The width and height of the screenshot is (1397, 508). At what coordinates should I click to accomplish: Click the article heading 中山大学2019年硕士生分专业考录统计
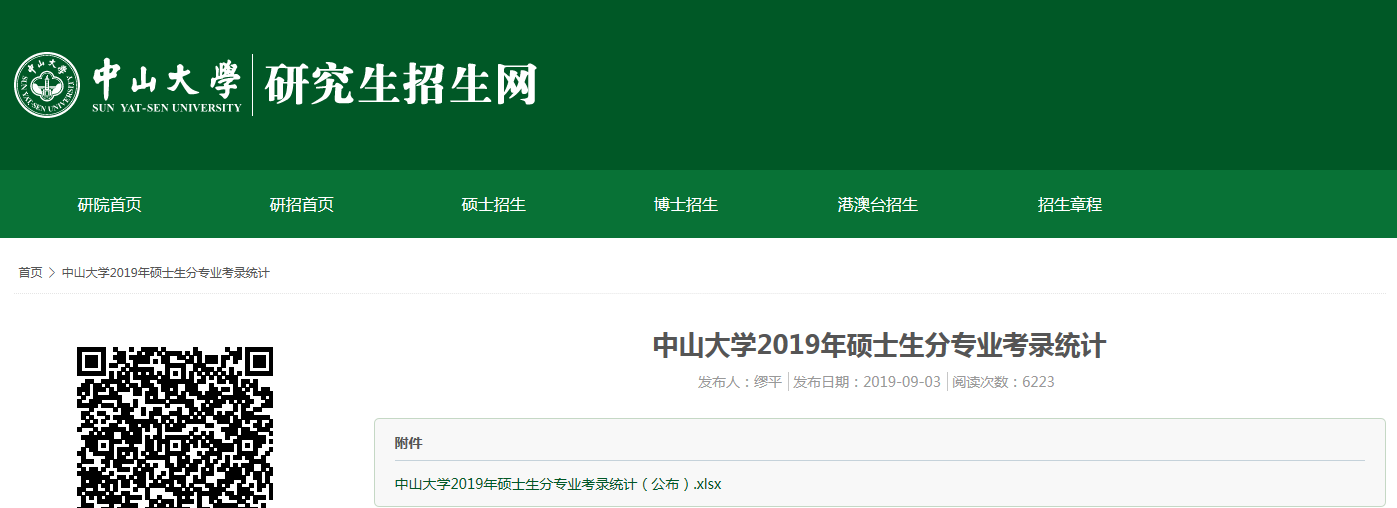tap(879, 346)
